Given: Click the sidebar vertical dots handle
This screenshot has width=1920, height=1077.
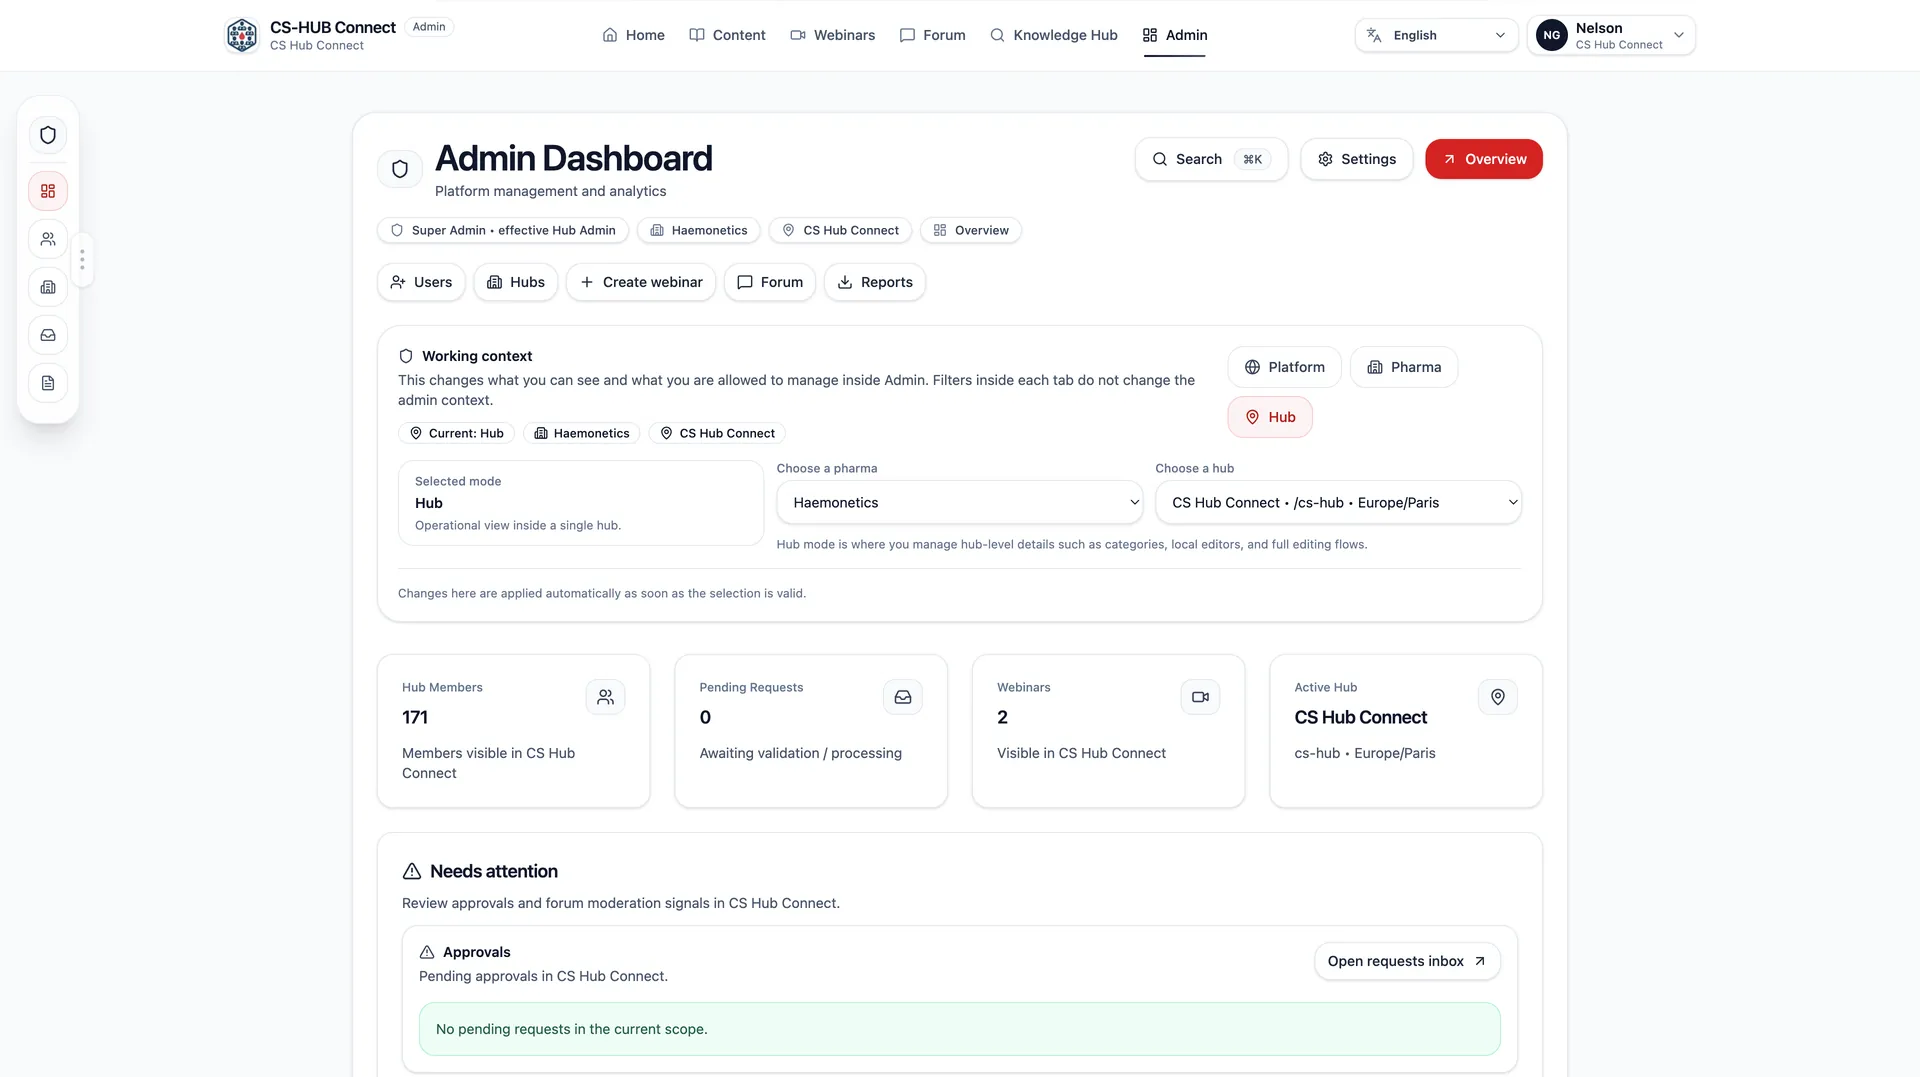Looking at the screenshot, I should (82, 260).
